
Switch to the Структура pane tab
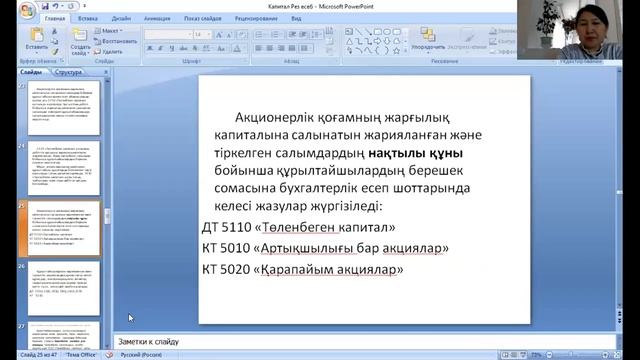68,72
